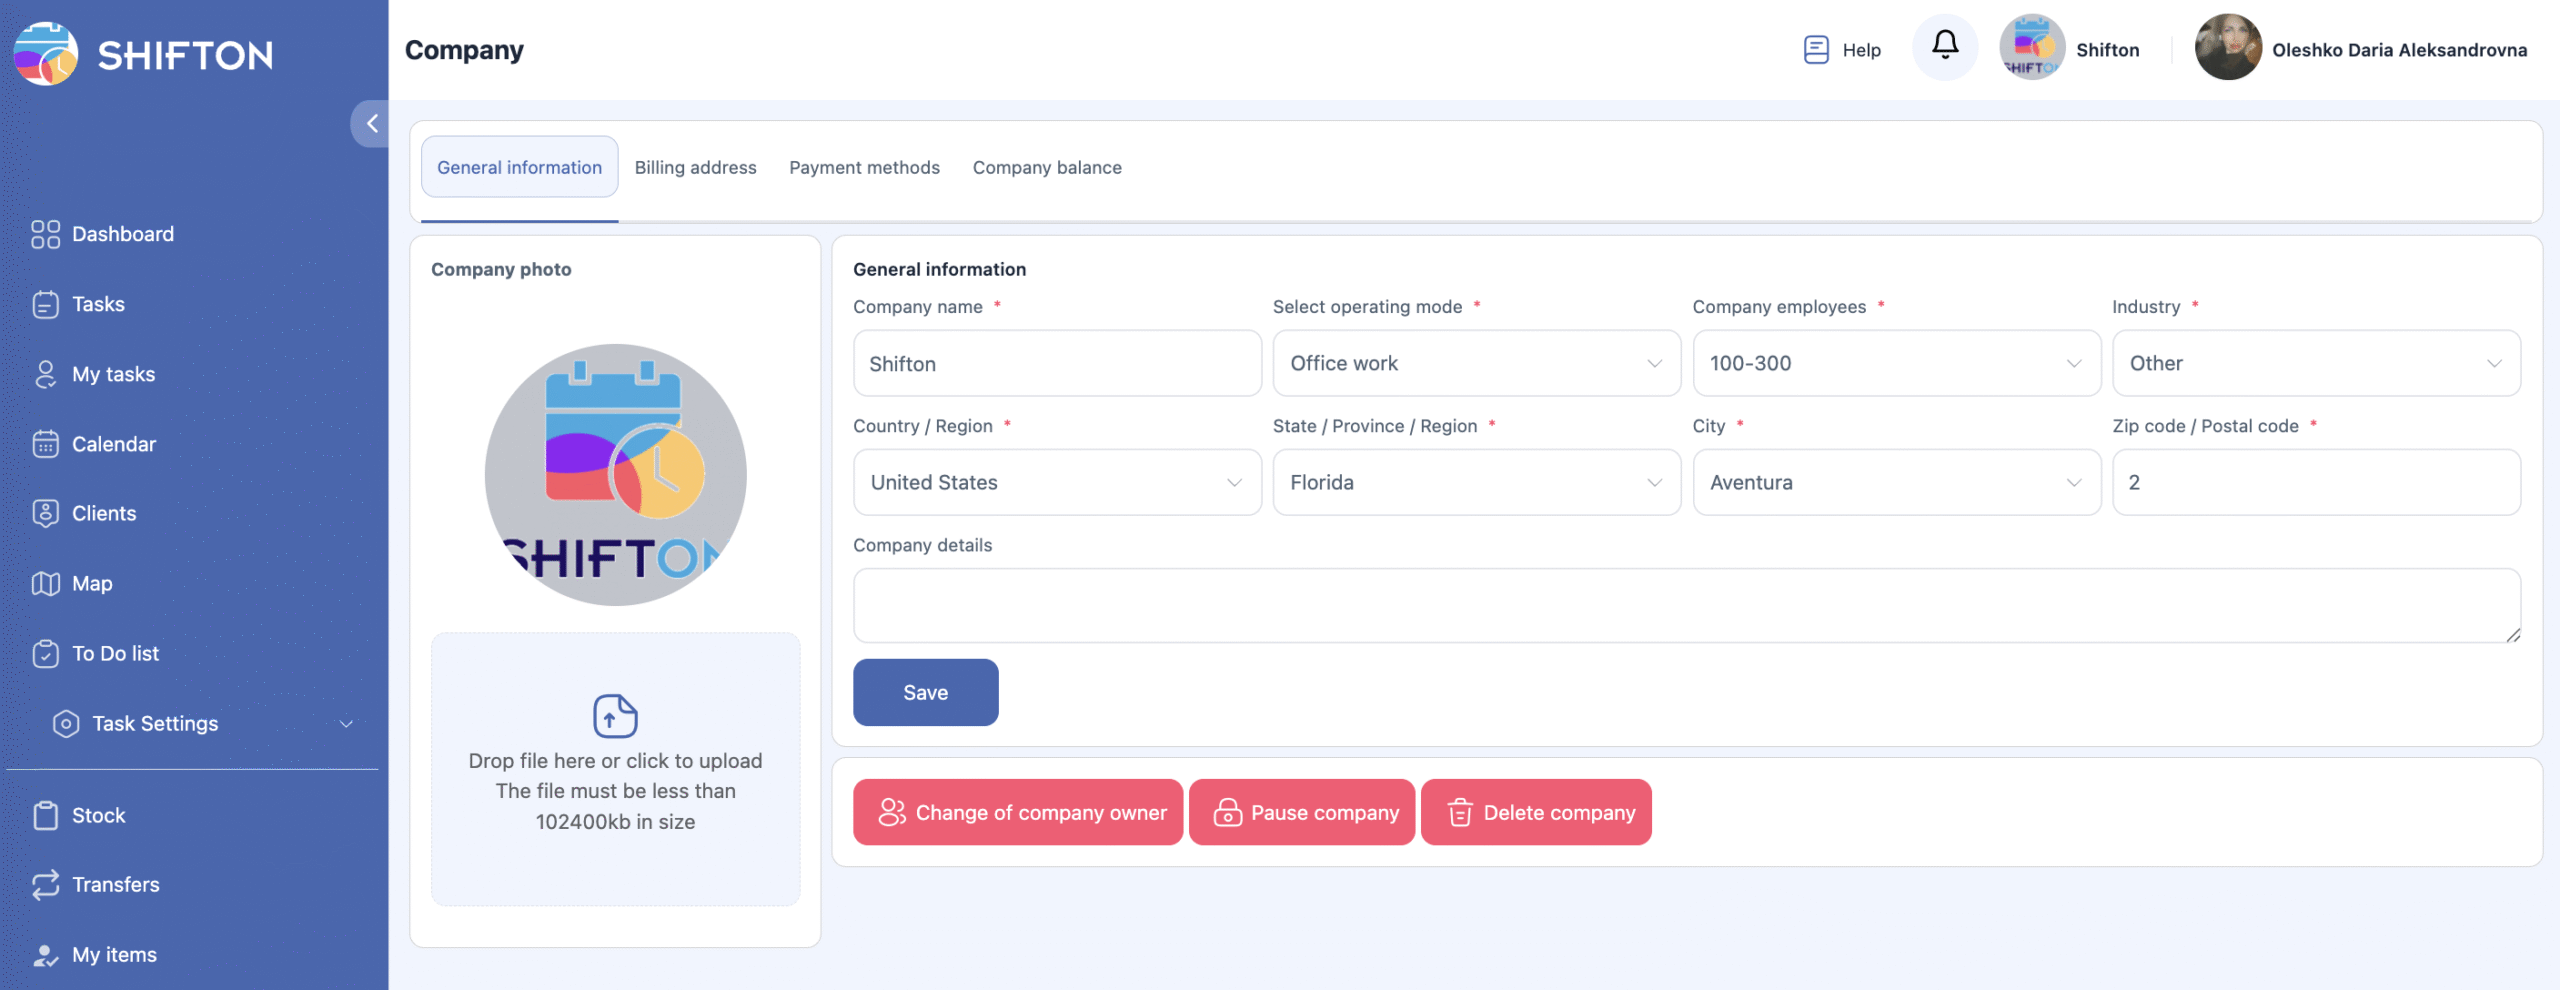The width and height of the screenshot is (2560, 990).
Task: Collapse the sidebar with the arrow button
Action: coord(371,124)
